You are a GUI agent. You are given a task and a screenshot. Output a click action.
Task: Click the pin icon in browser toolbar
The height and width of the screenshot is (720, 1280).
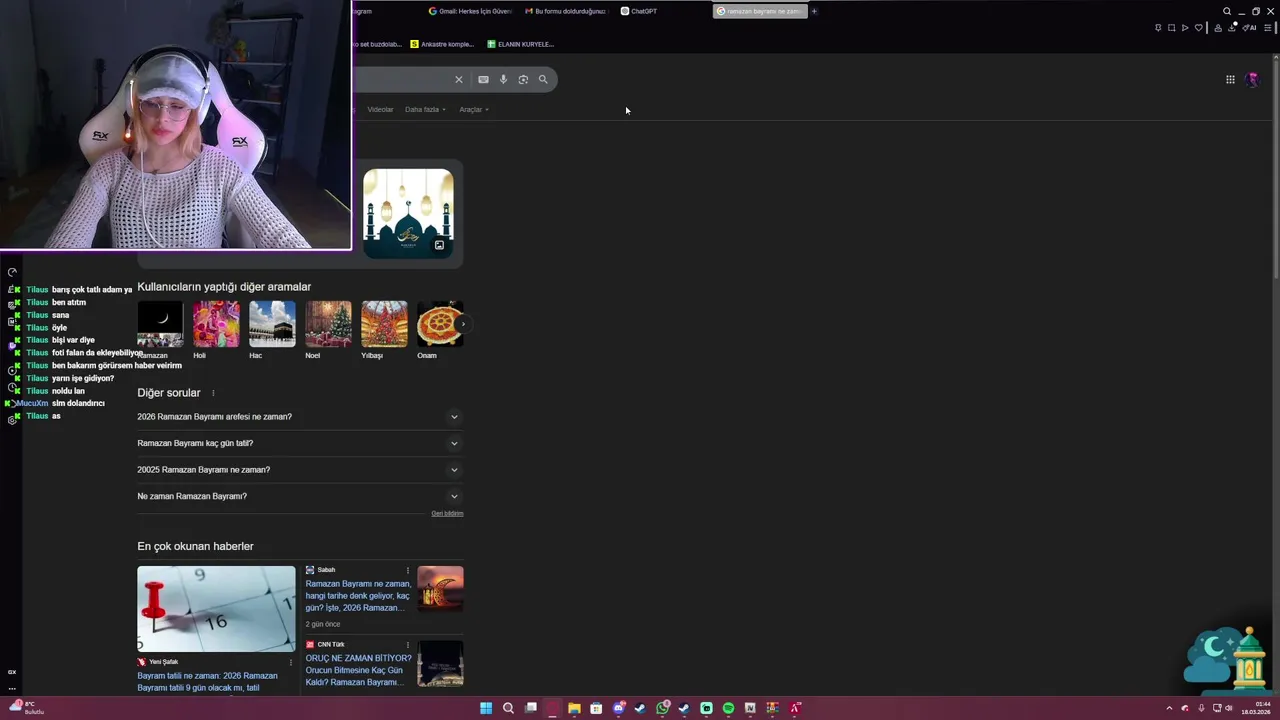[1158, 28]
